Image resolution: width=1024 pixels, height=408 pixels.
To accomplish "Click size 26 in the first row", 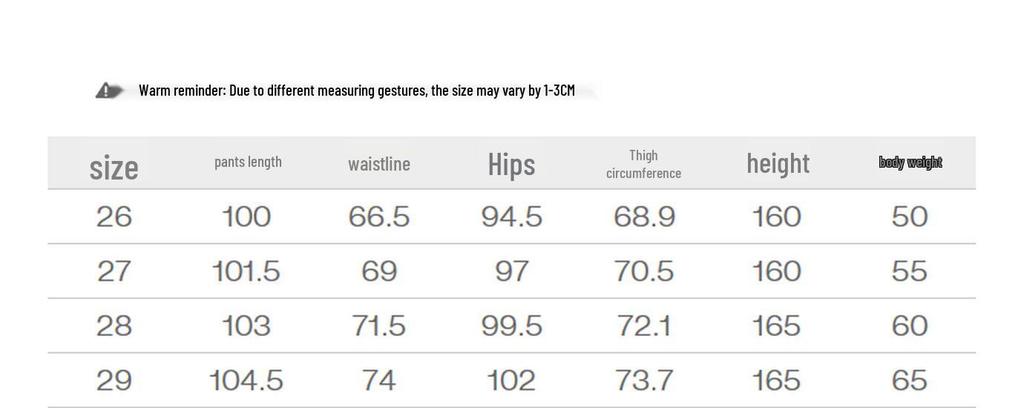I will (x=114, y=217).
